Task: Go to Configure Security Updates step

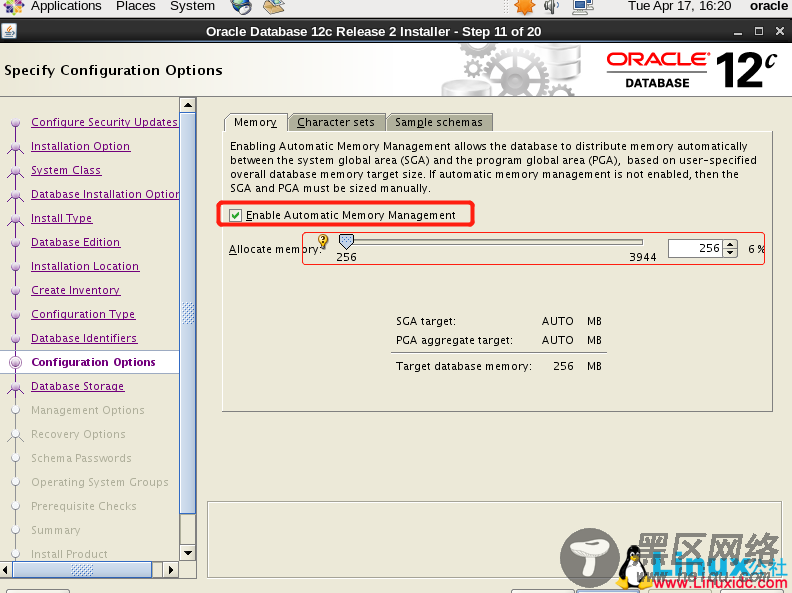Action: pos(104,122)
